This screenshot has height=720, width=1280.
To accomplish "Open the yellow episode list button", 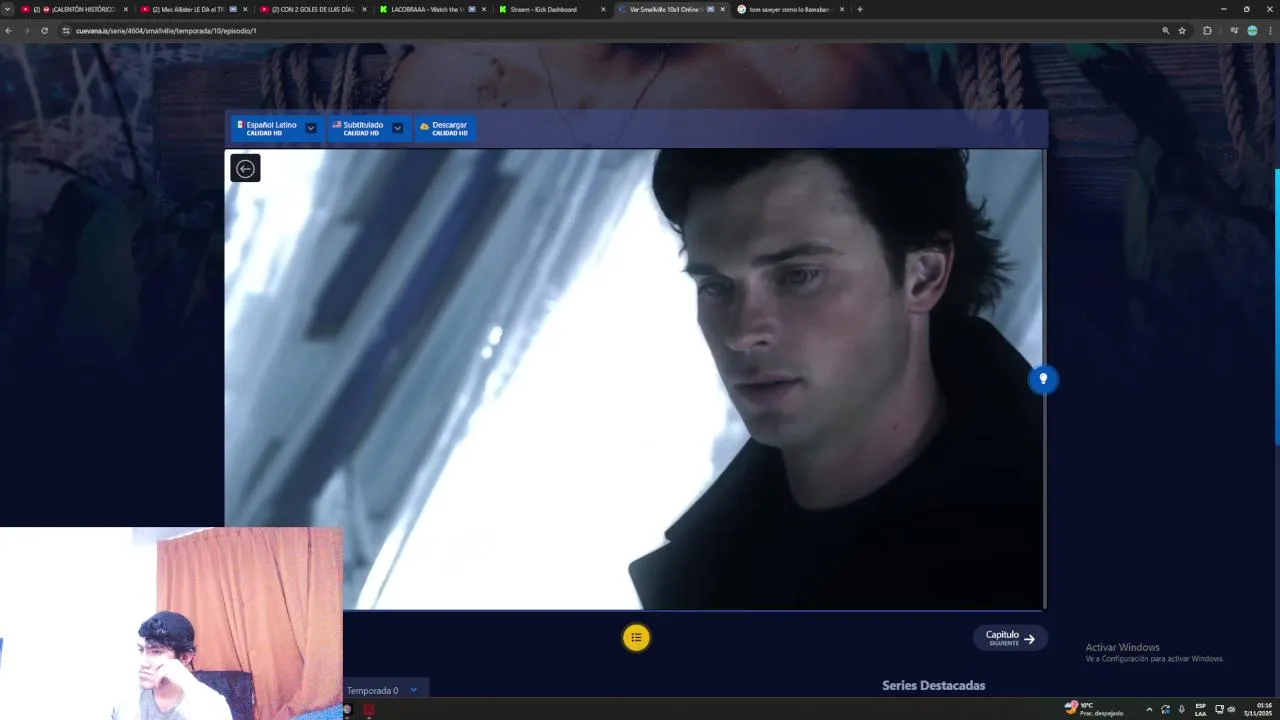I will point(636,638).
